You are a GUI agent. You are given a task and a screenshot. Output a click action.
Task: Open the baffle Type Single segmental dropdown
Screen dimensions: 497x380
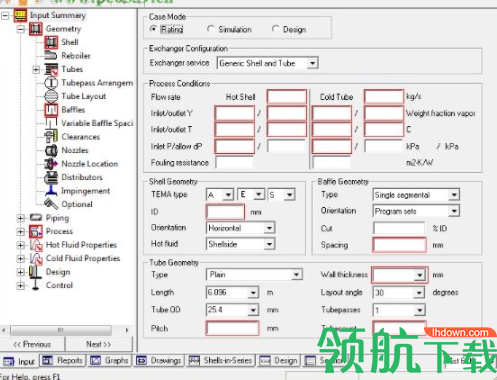click(x=454, y=195)
